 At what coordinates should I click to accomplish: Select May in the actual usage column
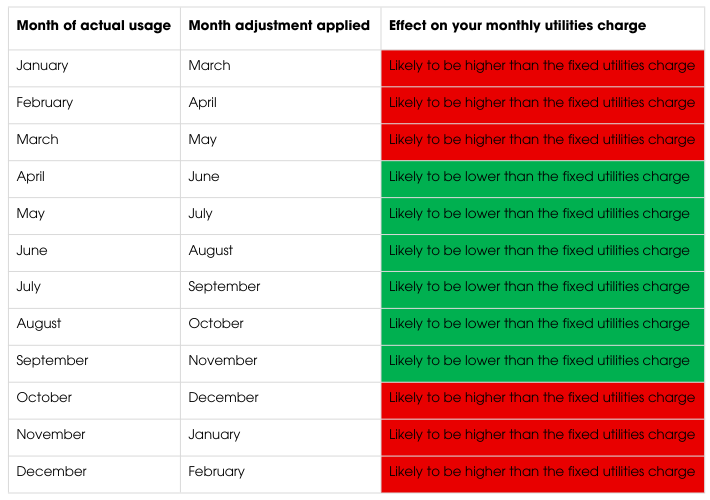31,214
